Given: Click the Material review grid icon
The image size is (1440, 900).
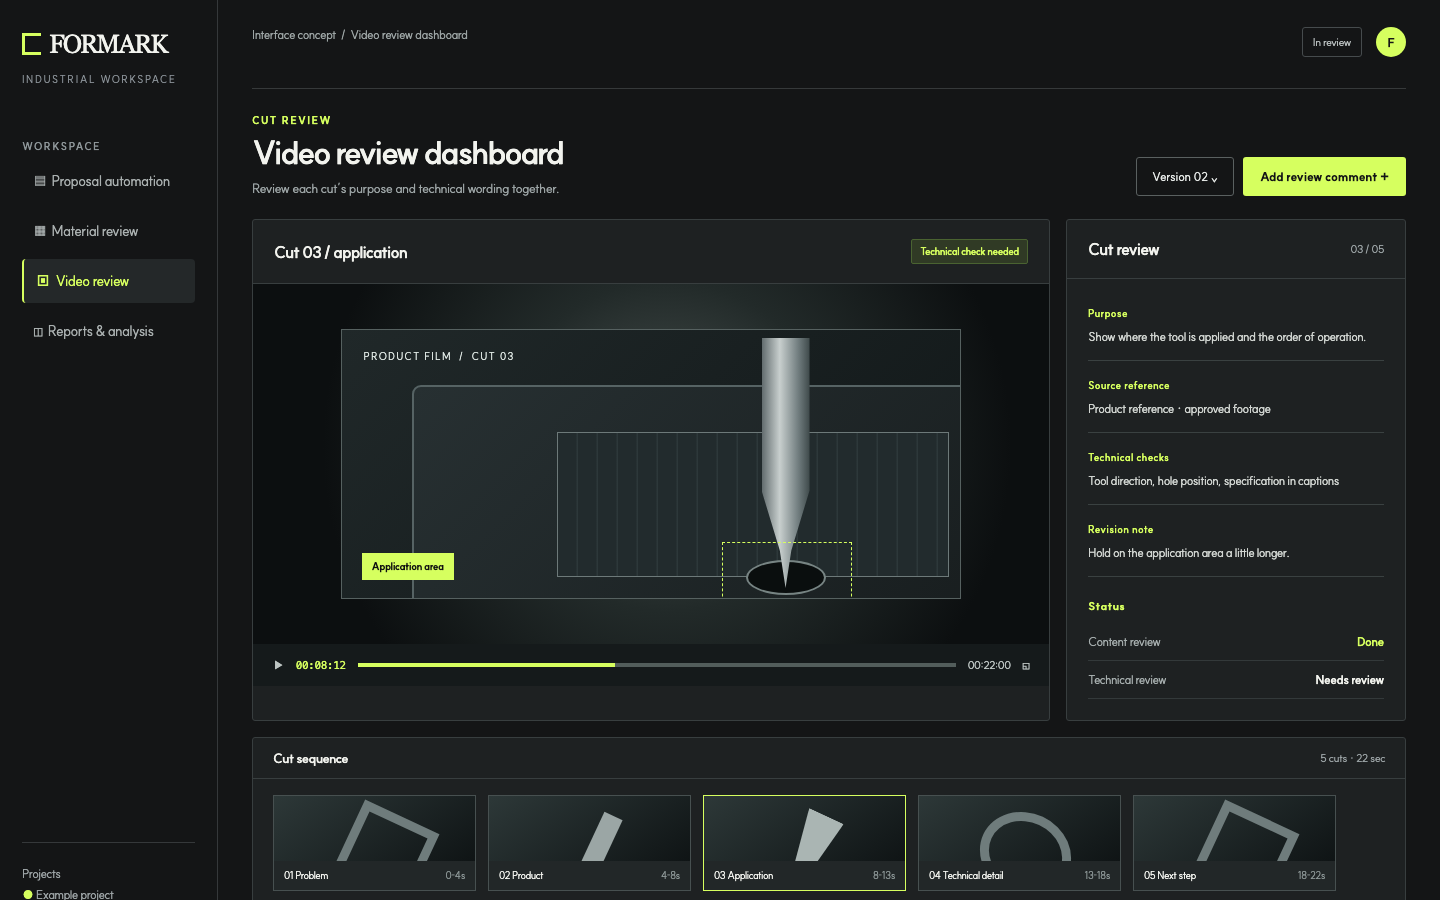Looking at the screenshot, I should point(40,231).
